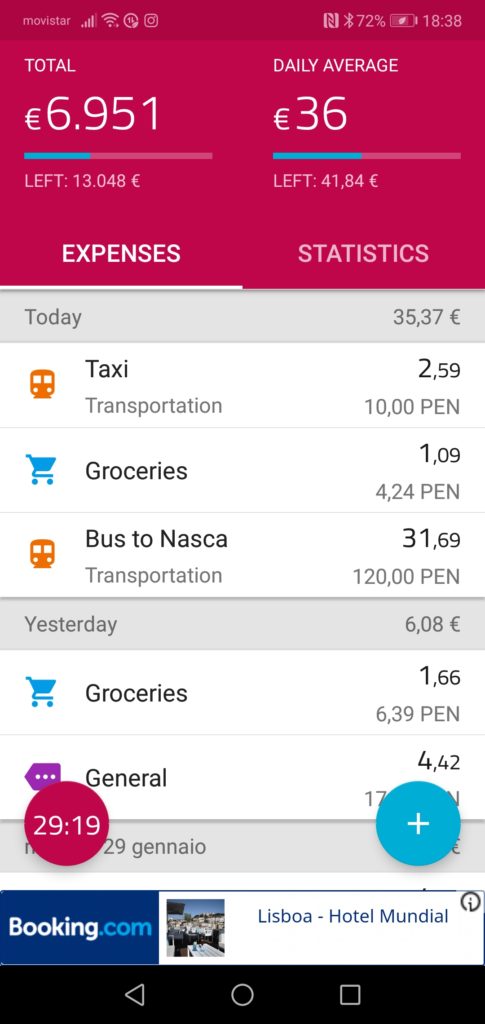The width and height of the screenshot is (485, 1024).
Task: Tap the orange train icon beside Taxi
Action: (x=42, y=384)
